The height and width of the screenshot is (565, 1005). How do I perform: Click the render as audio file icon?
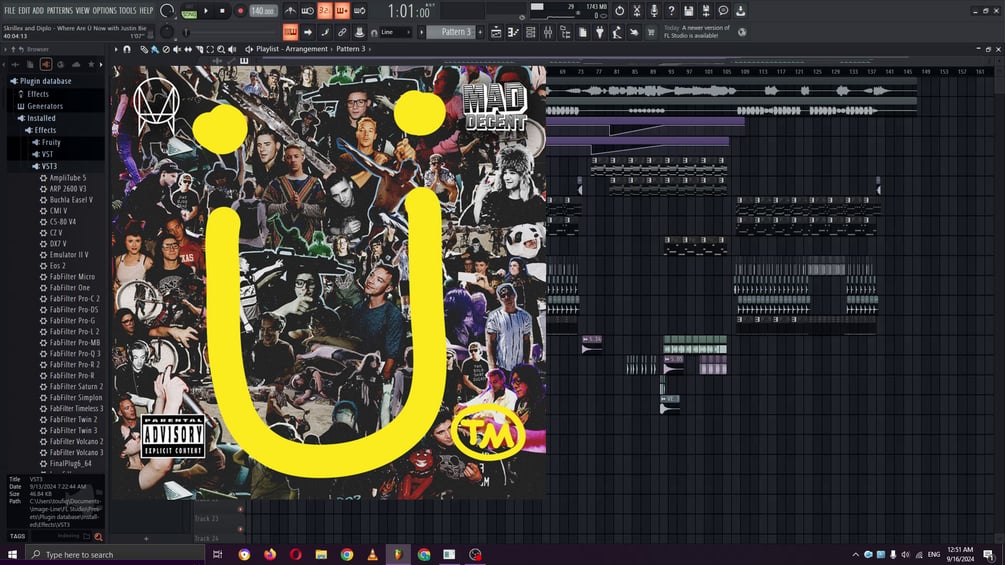tap(706, 11)
